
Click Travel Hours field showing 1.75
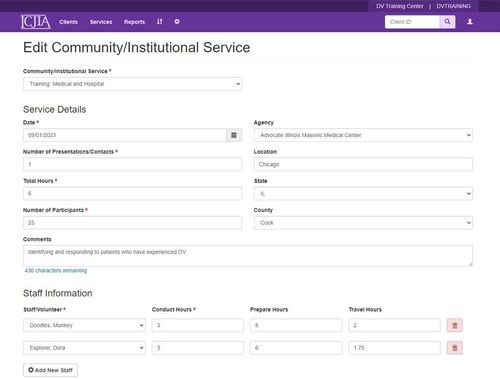point(395,348)
